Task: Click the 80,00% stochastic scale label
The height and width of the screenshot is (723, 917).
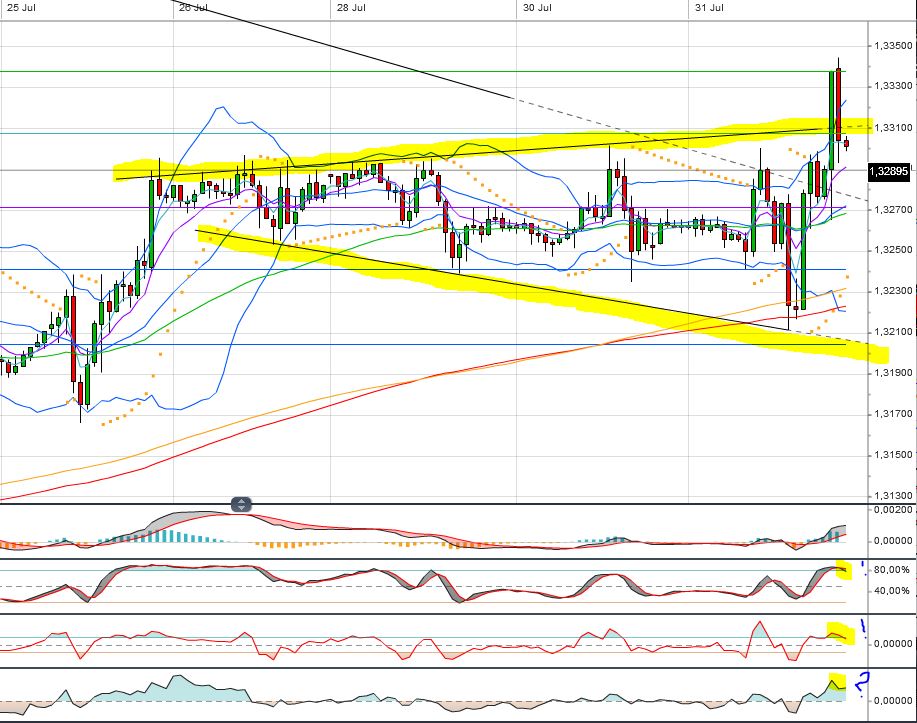Action: 892,570
